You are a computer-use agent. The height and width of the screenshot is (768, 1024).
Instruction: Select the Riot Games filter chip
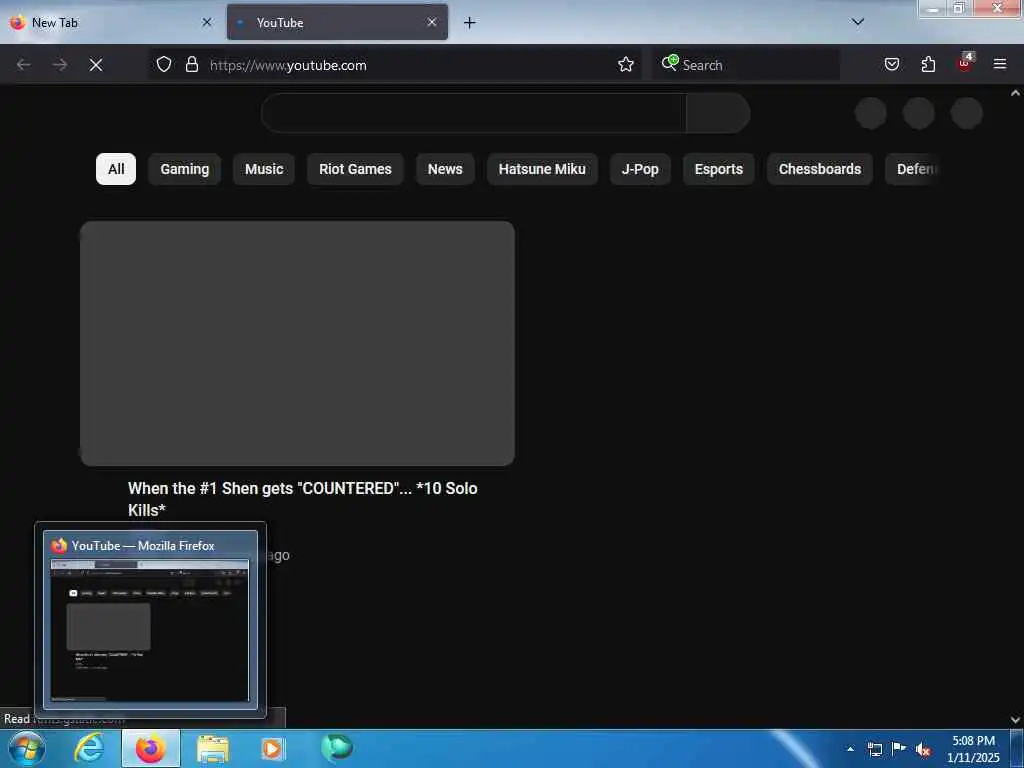[x=355, y=169]
